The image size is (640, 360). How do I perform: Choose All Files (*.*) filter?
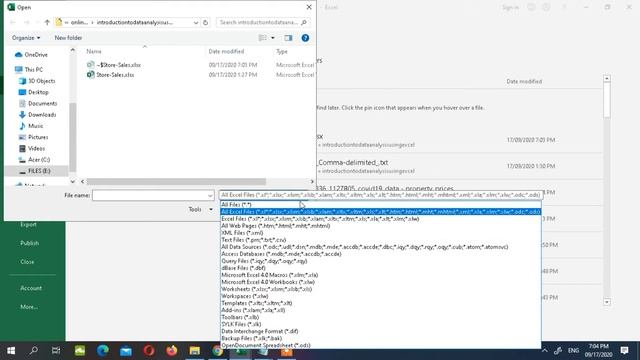pos(381,205)
